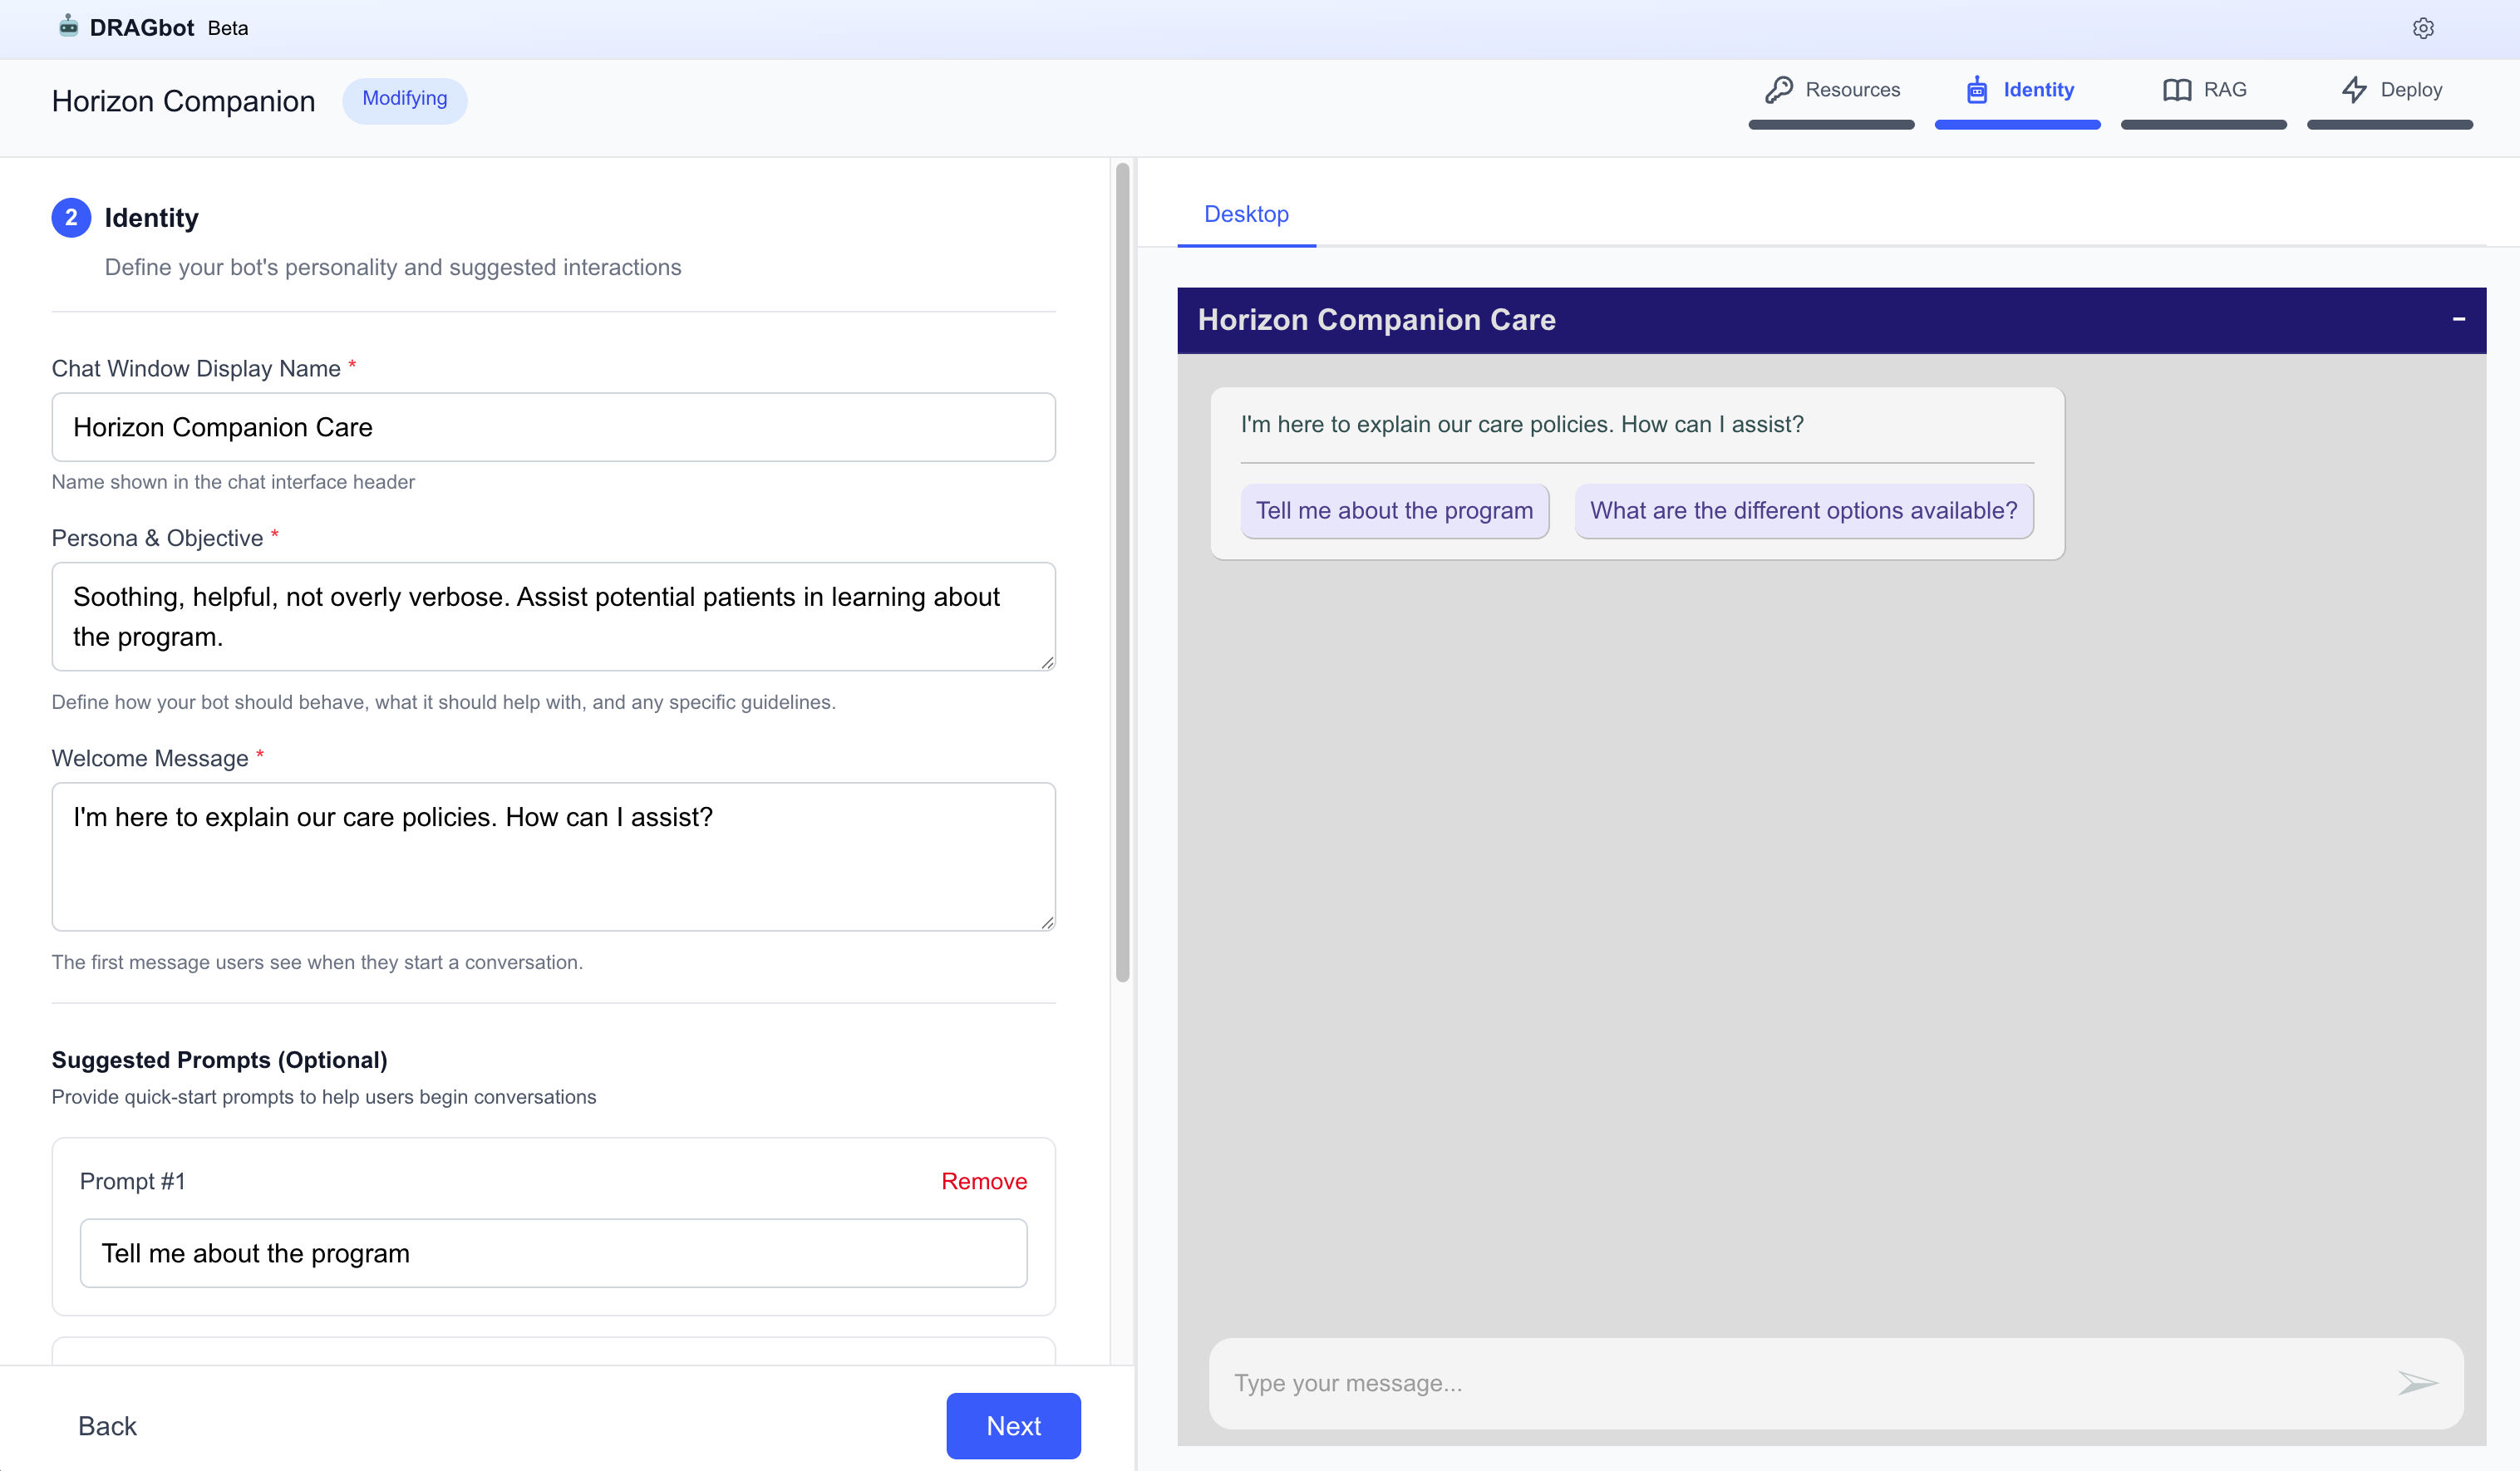Switch to the Desktop preview tab
This screenshot has height=1471, width=2520.
[x=1246, y=214]
